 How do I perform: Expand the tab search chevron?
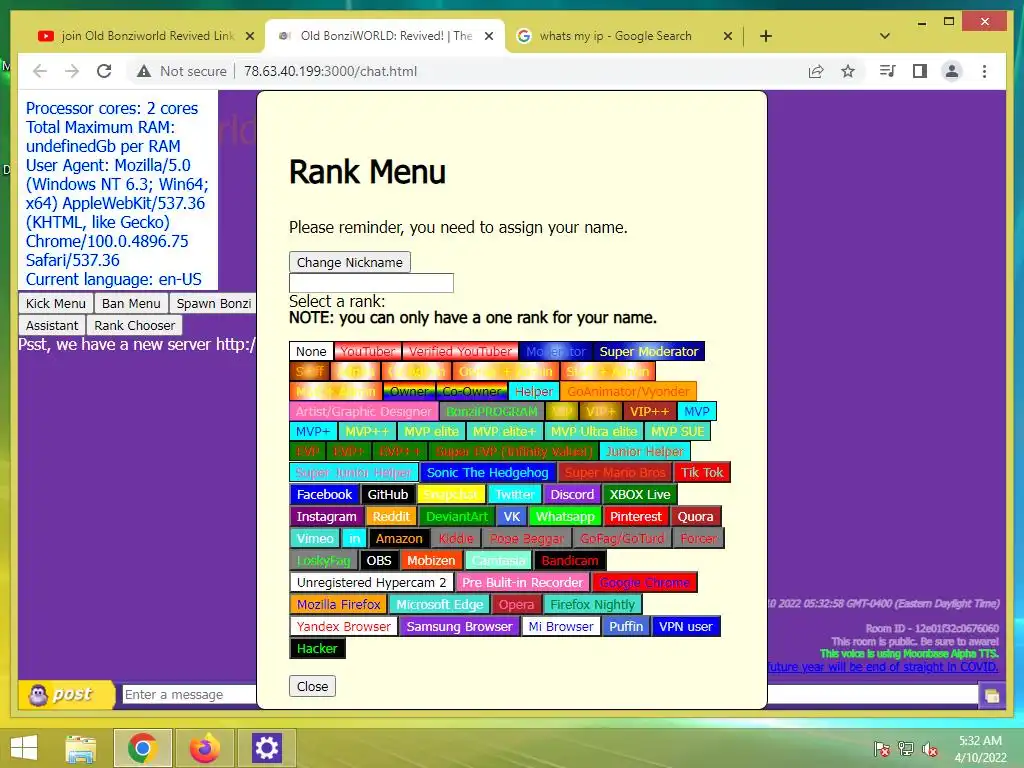tap(884, 37)
